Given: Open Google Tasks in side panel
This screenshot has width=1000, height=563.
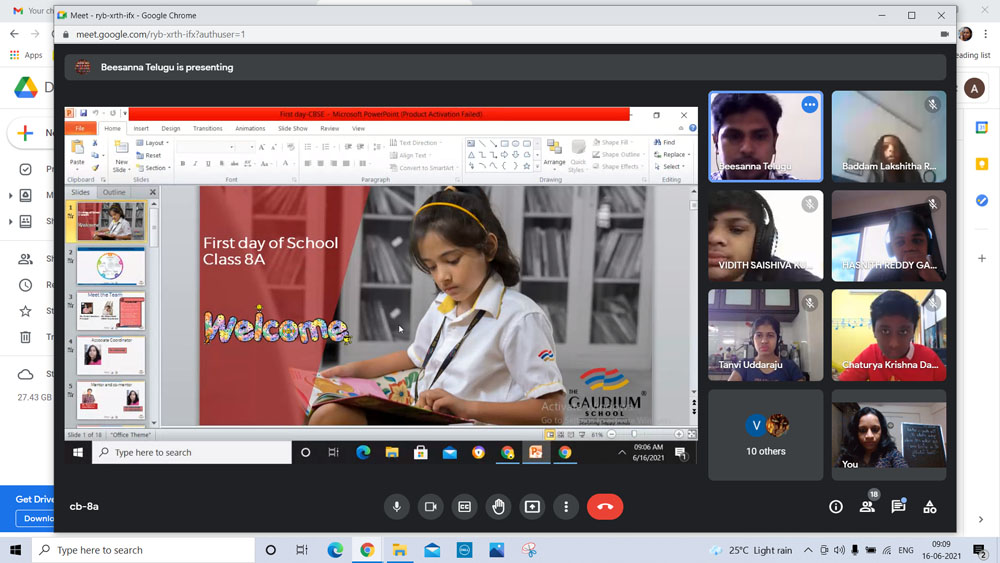Looking at the screenshot, I should [x=982, y=201].
